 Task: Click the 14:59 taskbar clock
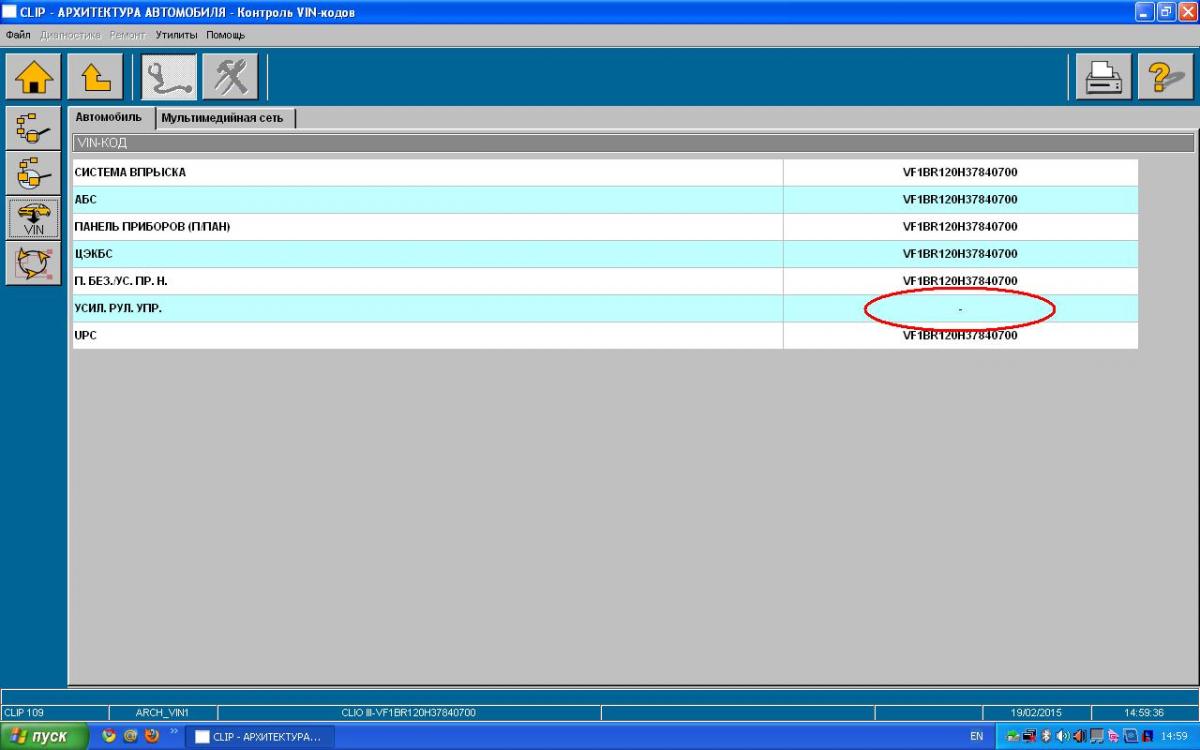click(x=1174, y=736)
